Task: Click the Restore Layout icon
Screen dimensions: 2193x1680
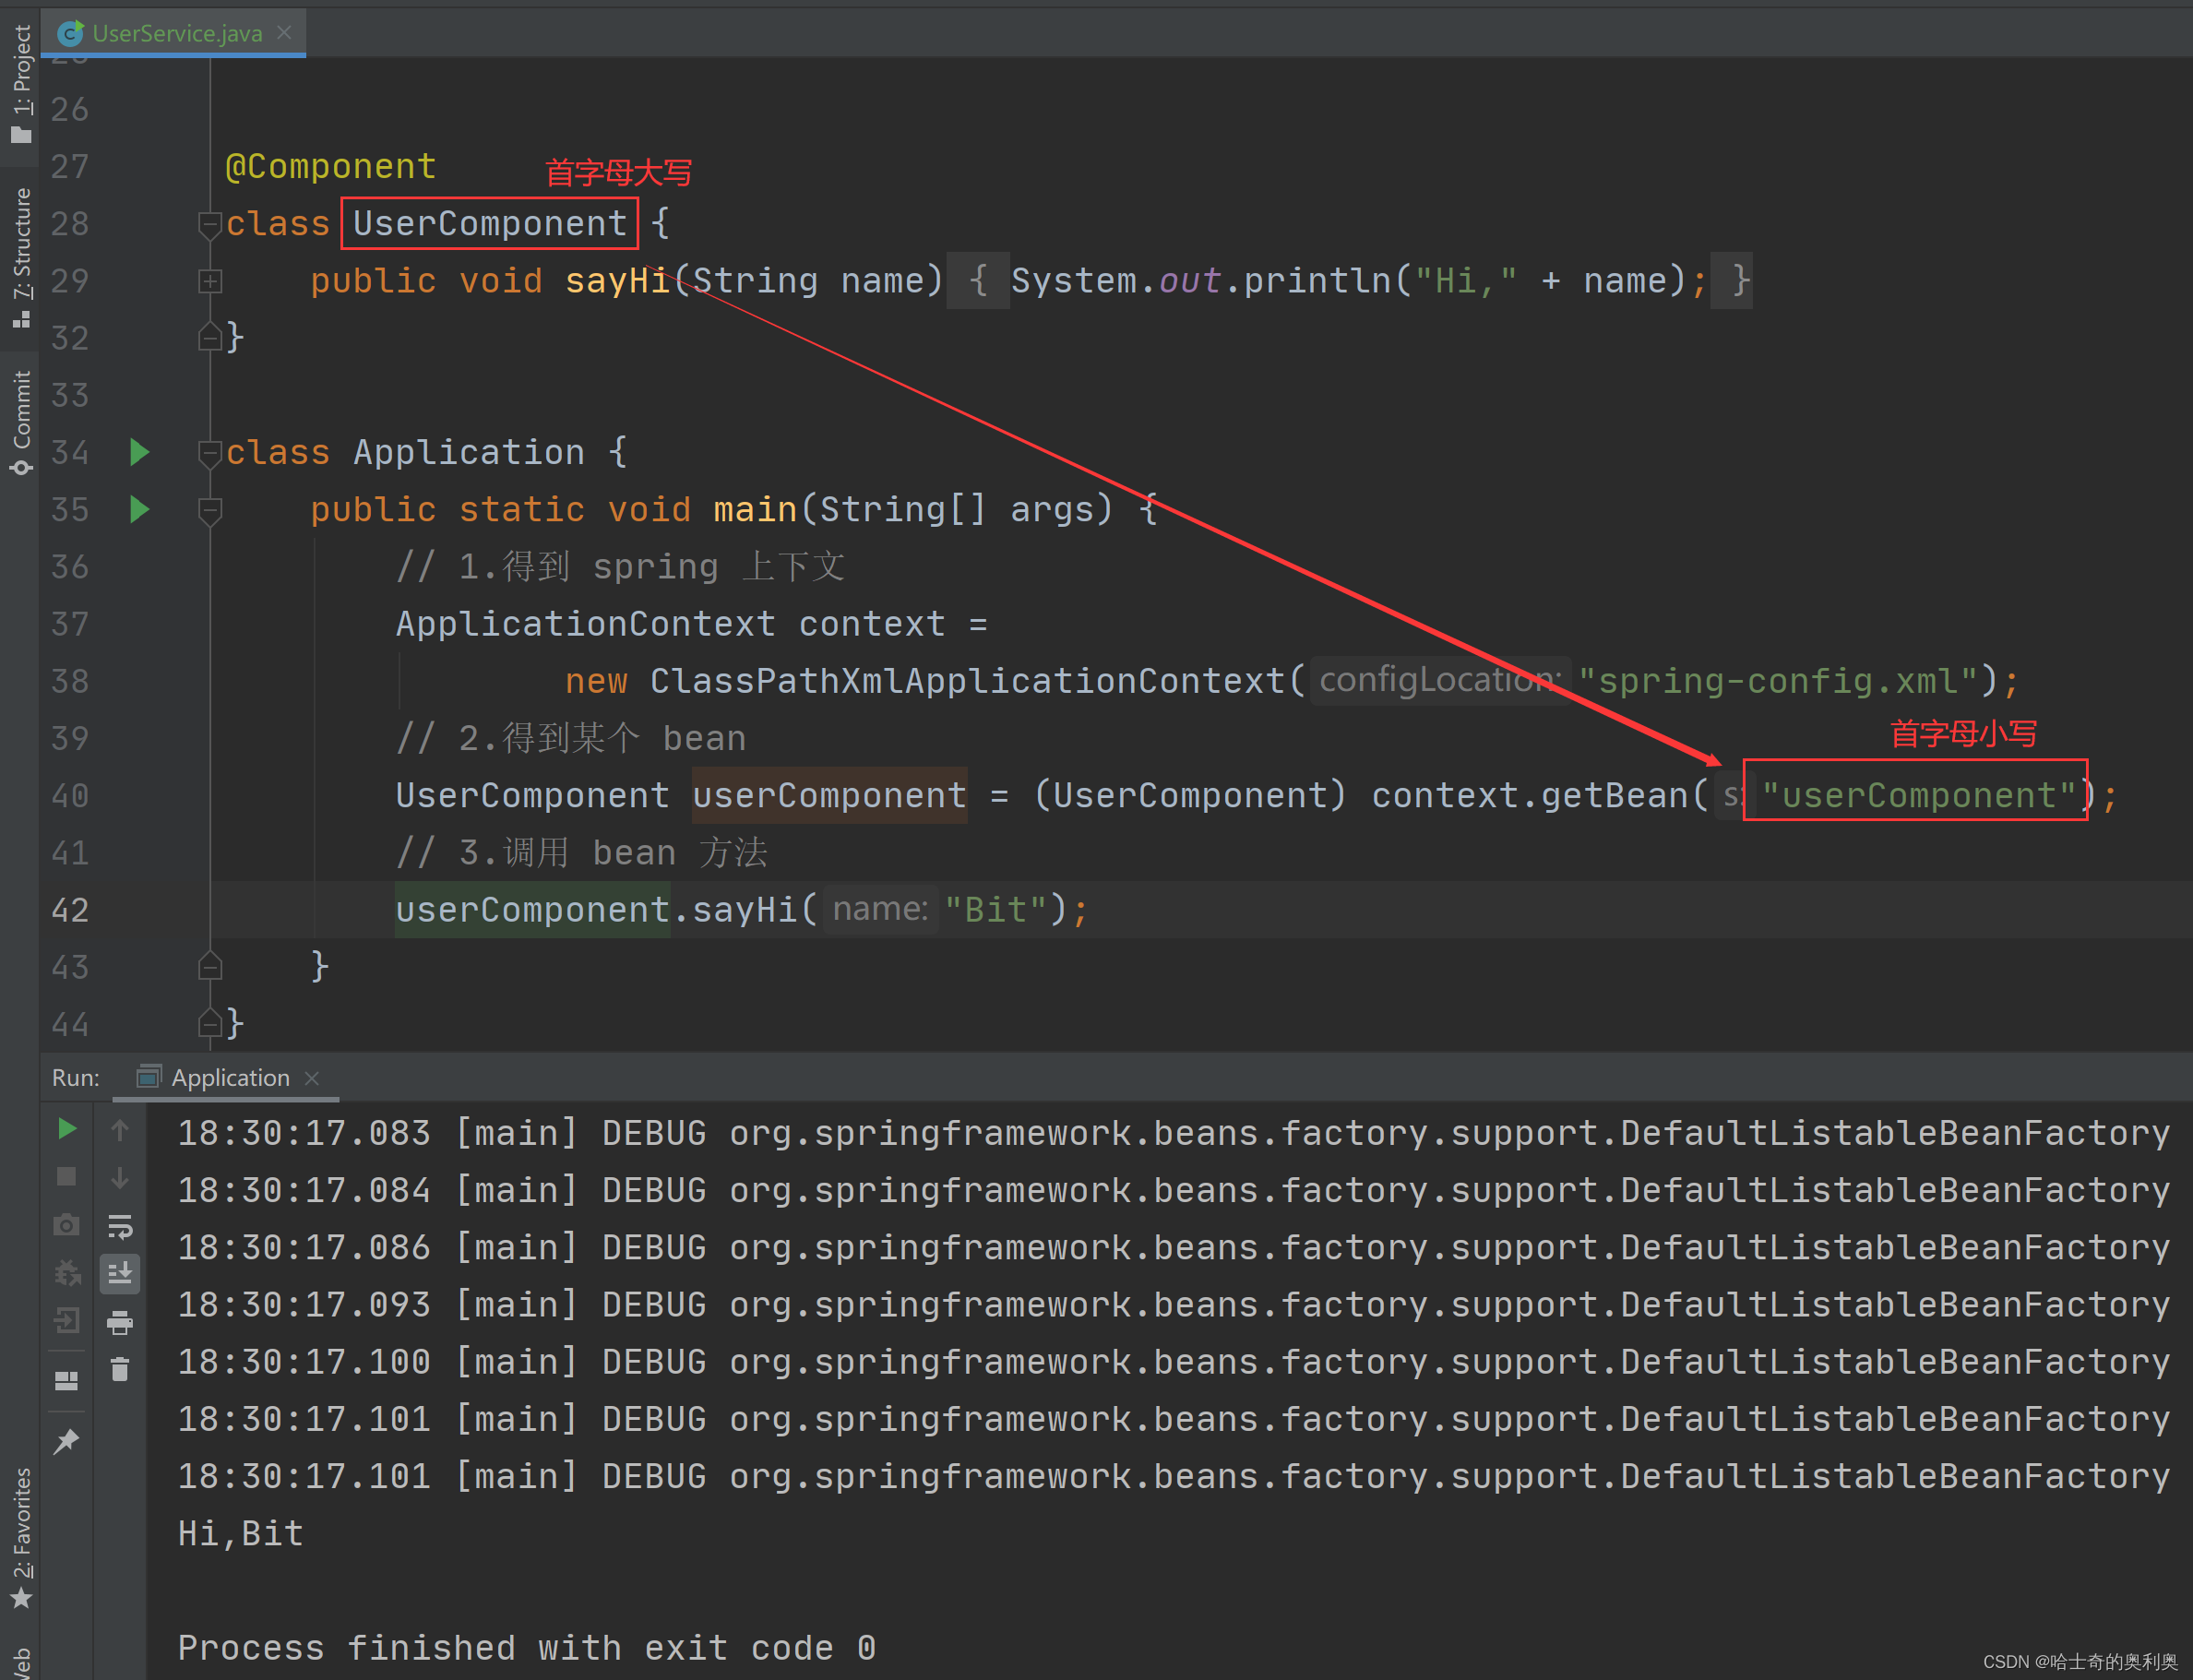Action: (x=67, y=1381)
